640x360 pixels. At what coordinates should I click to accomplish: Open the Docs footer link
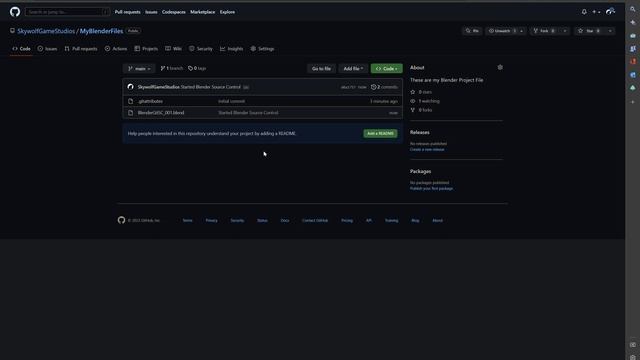(285, 220)
